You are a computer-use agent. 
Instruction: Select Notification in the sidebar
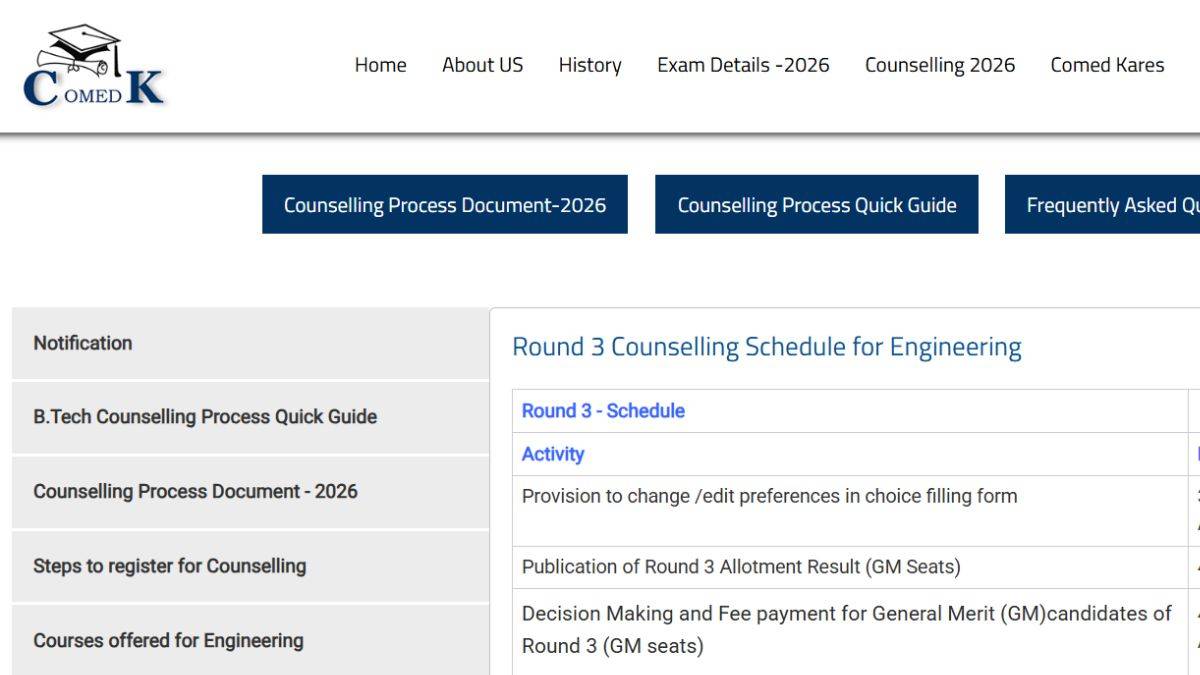point(250,343)
